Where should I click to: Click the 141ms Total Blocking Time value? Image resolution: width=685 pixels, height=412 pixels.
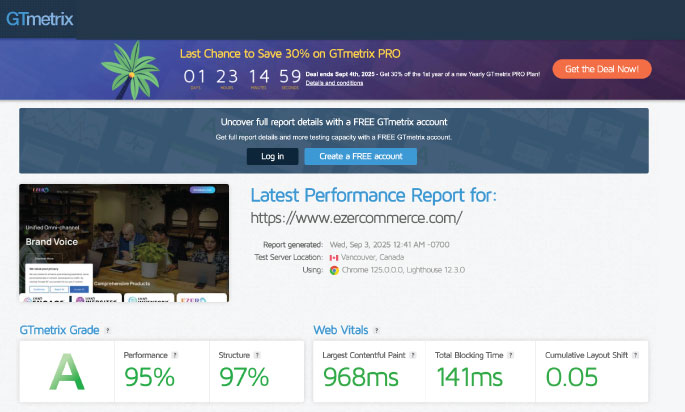(470, 377)
